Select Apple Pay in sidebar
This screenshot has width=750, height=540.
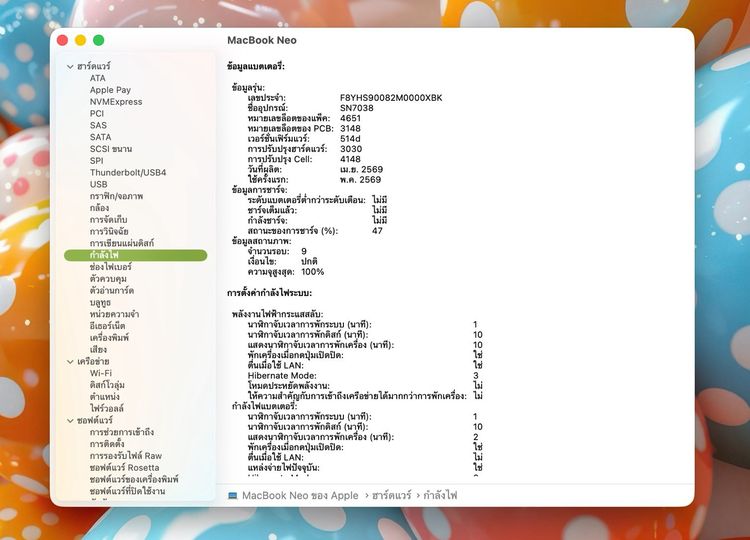pyautogui.click(x=110, y=90)
